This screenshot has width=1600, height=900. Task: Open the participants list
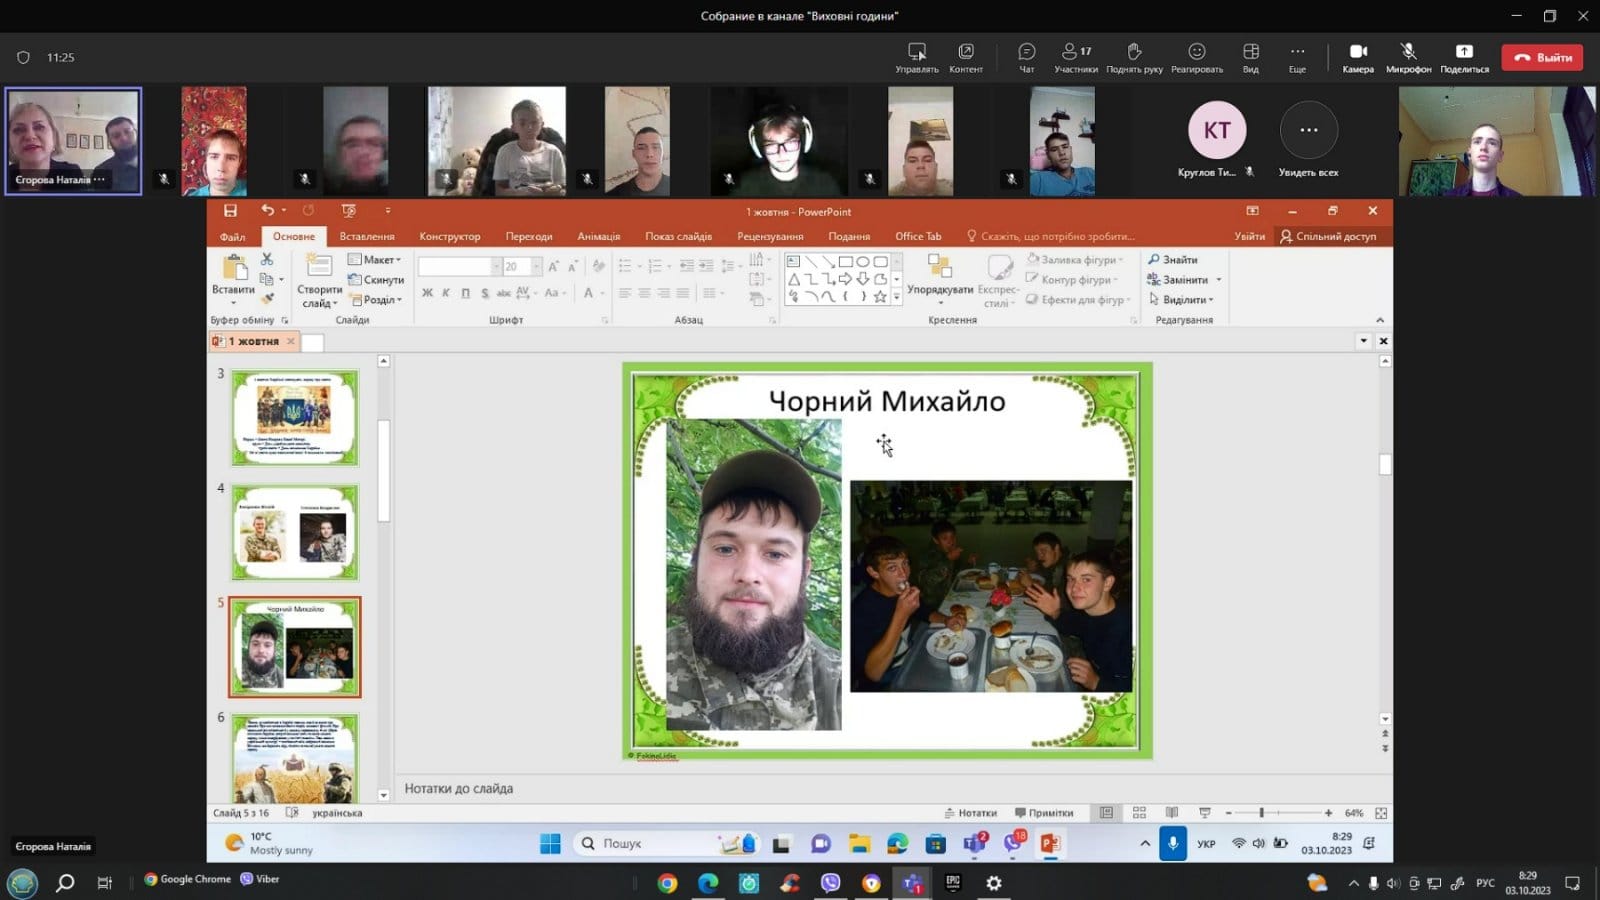(x=1076, y=58)
